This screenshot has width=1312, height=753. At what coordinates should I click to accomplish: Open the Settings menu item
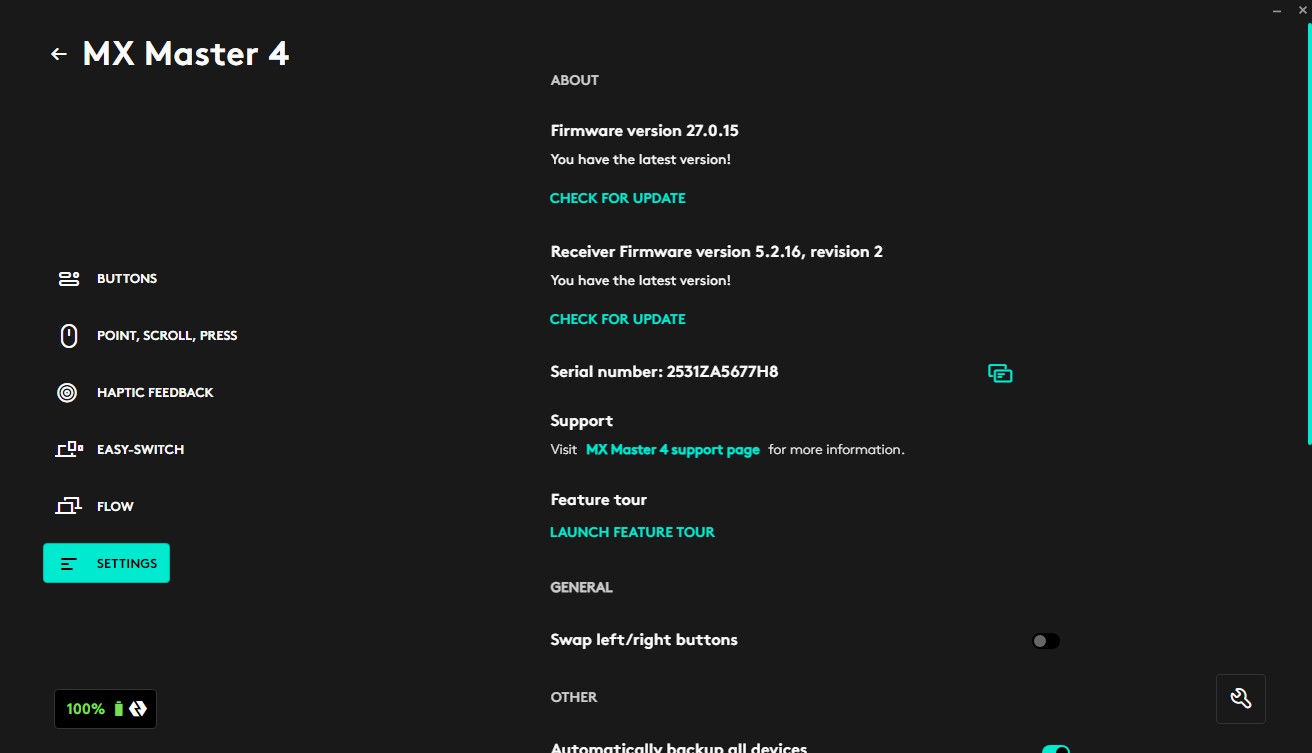(106, 563)
